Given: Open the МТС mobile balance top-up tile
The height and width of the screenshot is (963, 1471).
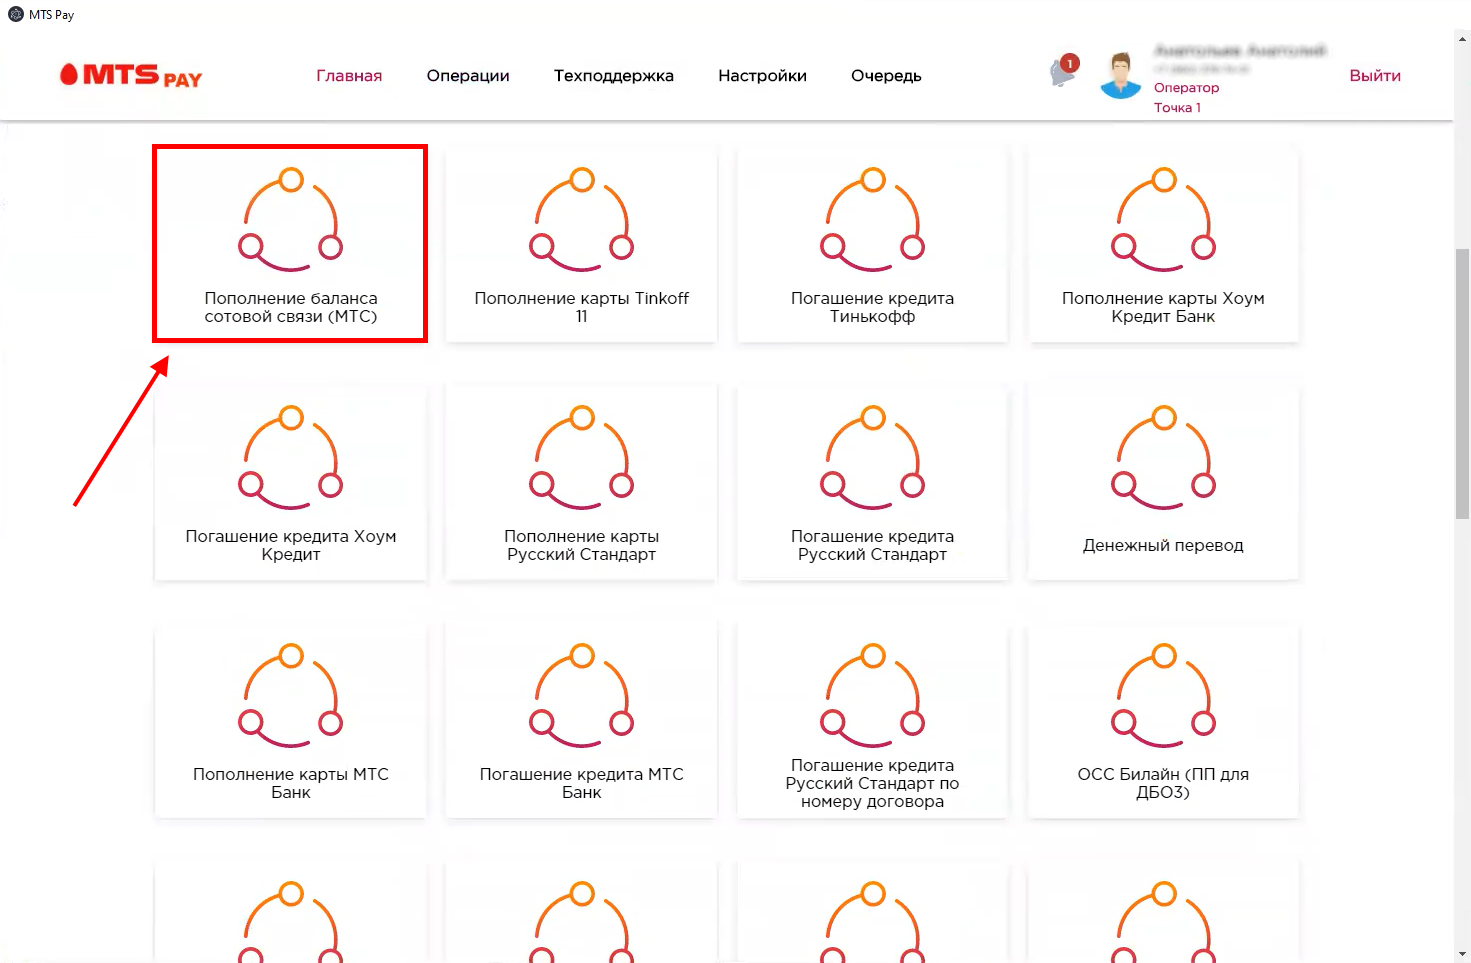Looking at the screenshot, I should point(290,243).
